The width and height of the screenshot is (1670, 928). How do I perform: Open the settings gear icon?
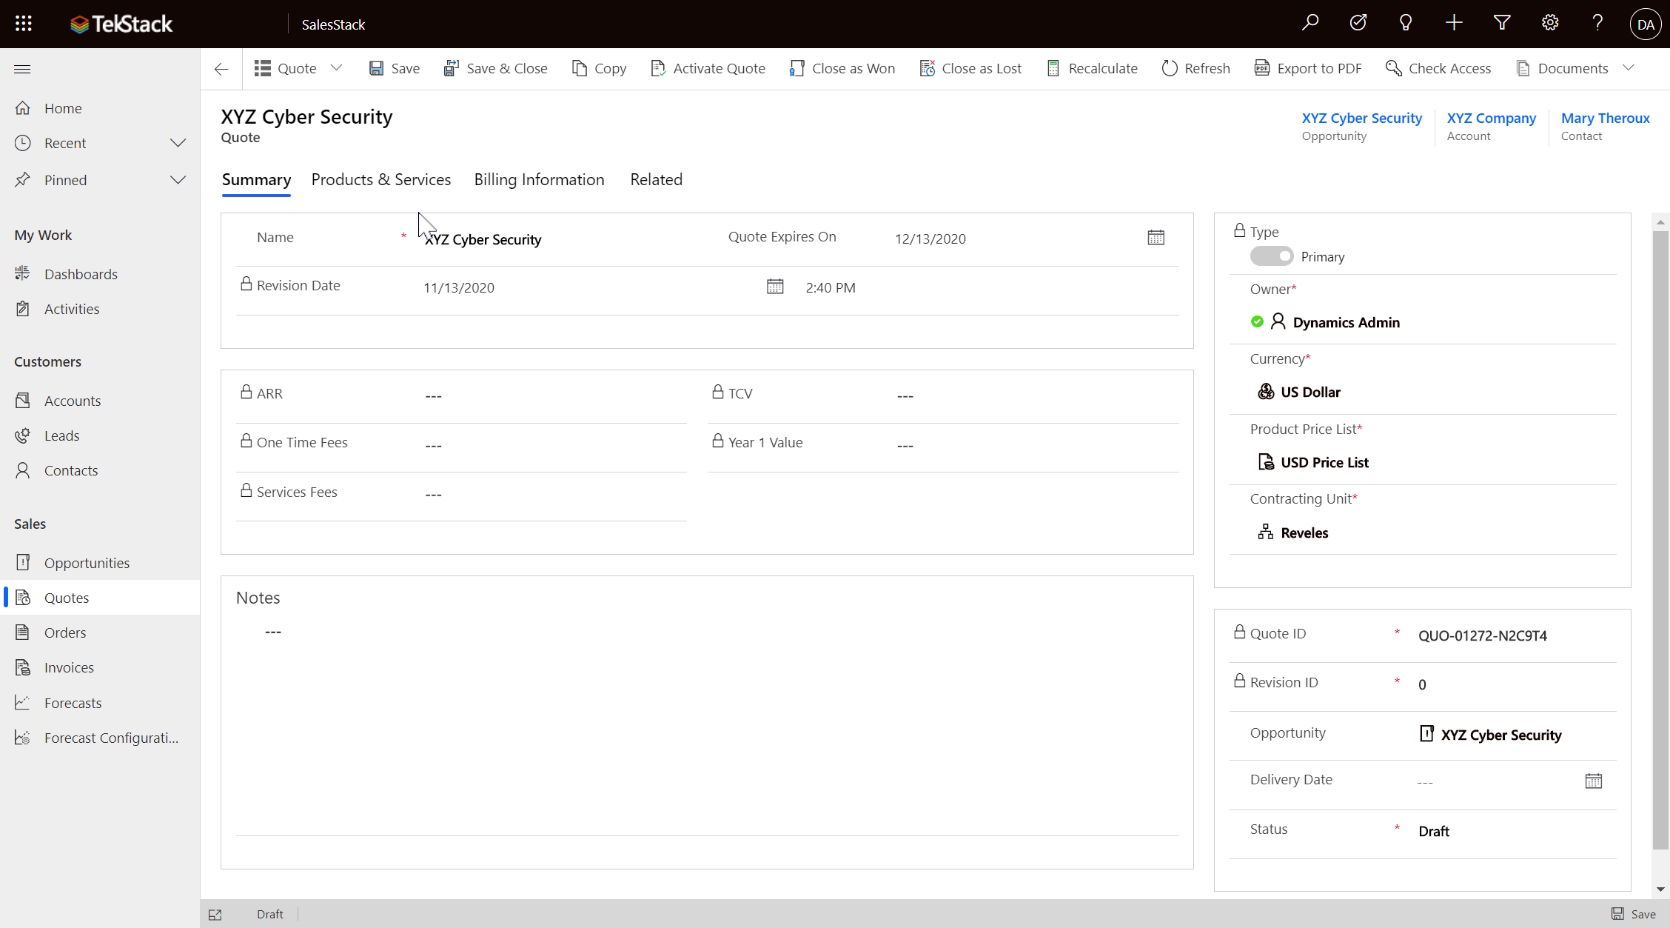click(1550, 23)
